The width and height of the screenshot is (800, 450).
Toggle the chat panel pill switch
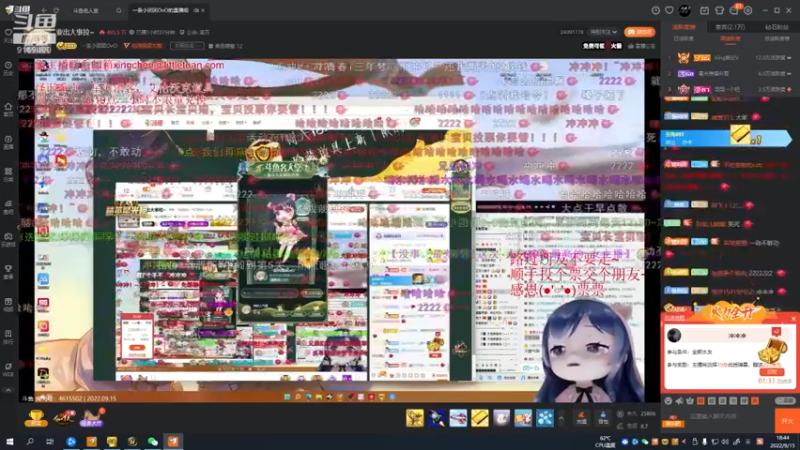coord(785,401)
